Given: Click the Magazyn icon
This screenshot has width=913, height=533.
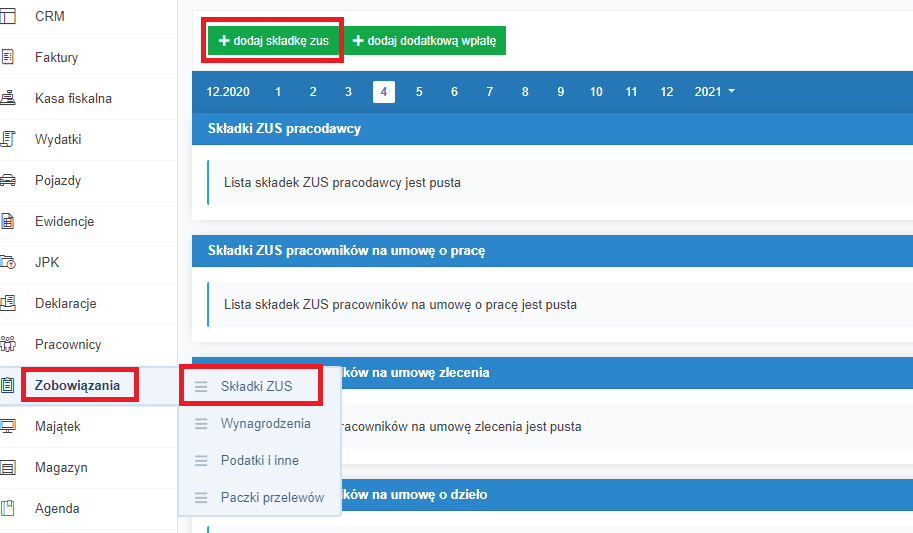Looking at the screenshot, I should coord(8,467).
